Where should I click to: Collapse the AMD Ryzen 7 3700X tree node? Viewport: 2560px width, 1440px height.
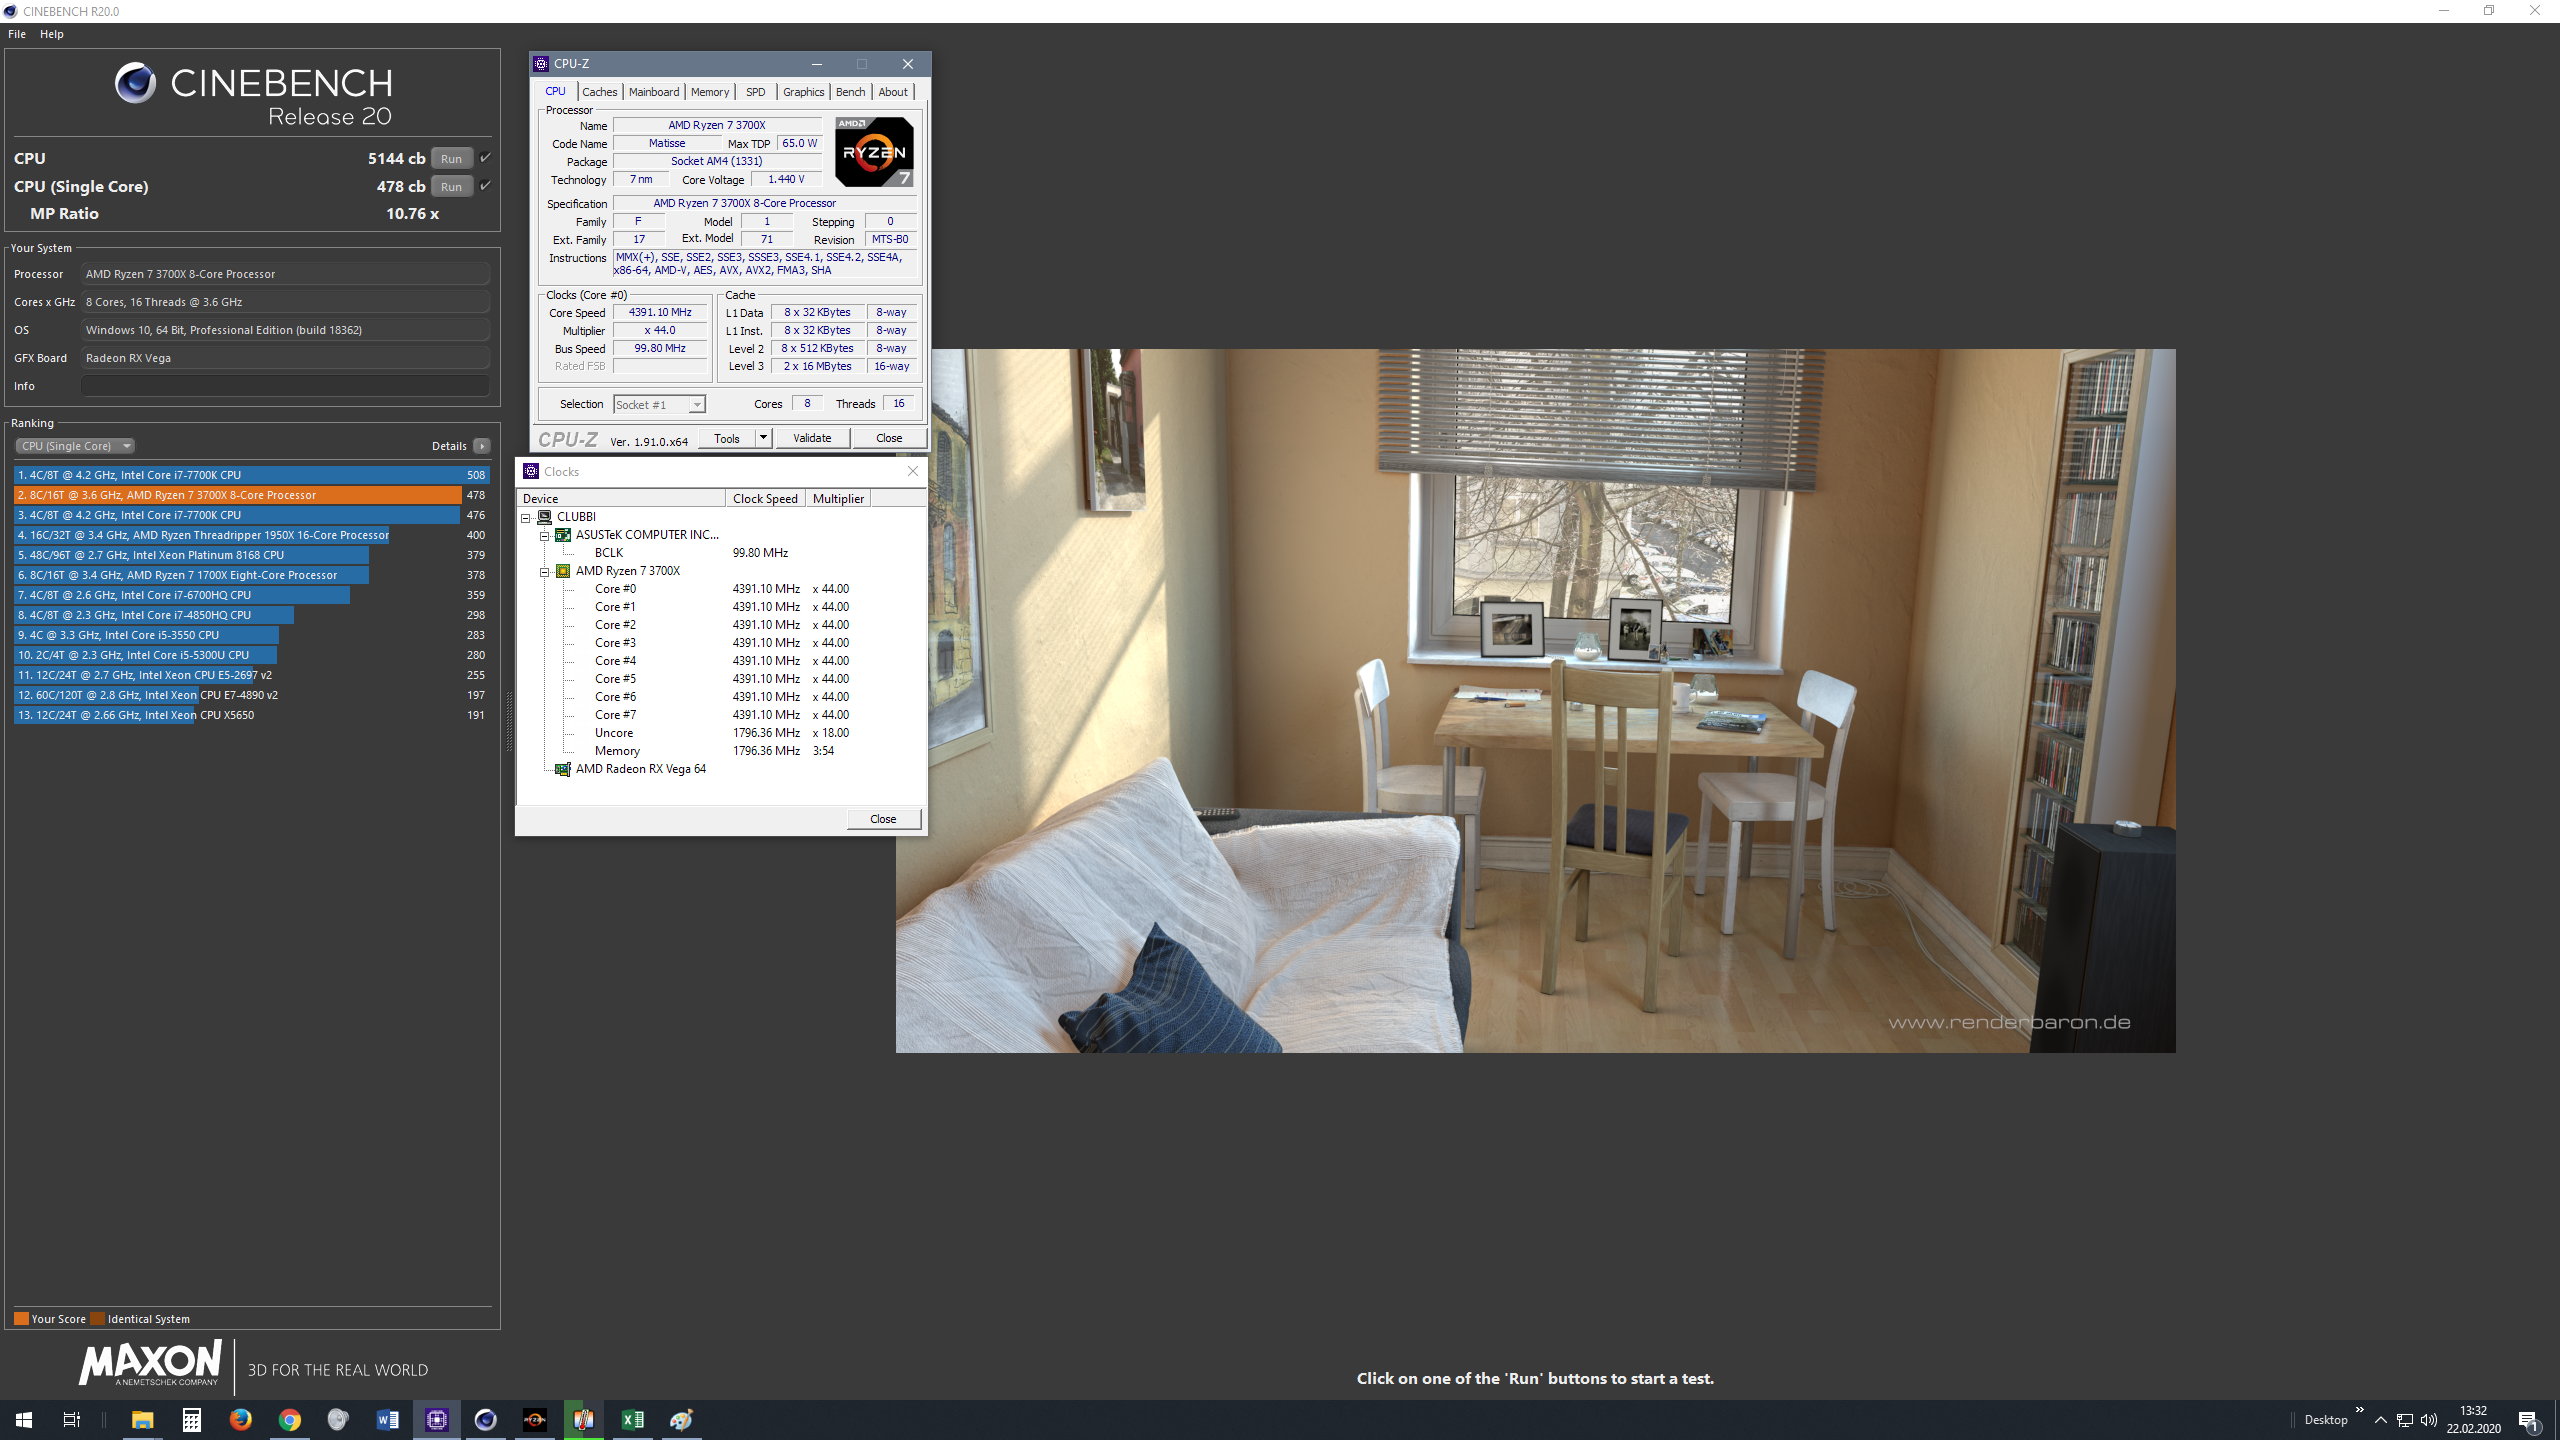tap(545, 571)
